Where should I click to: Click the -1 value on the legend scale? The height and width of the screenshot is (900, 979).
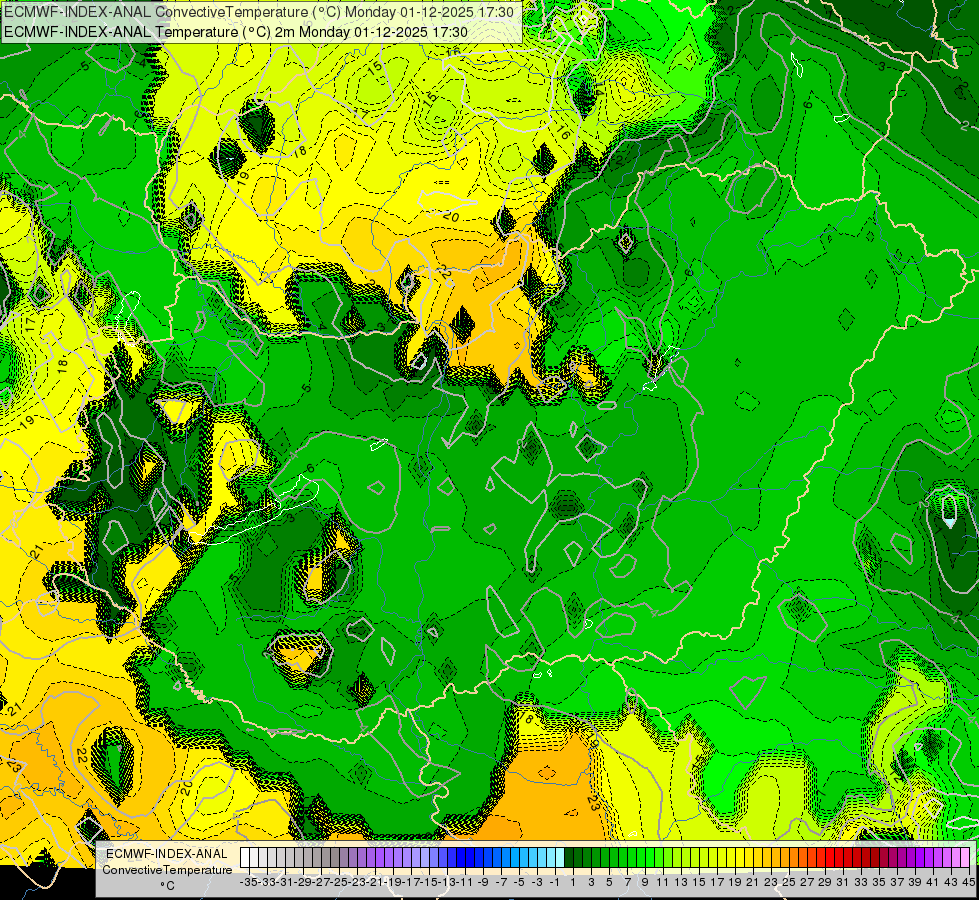tap(555, 882)
